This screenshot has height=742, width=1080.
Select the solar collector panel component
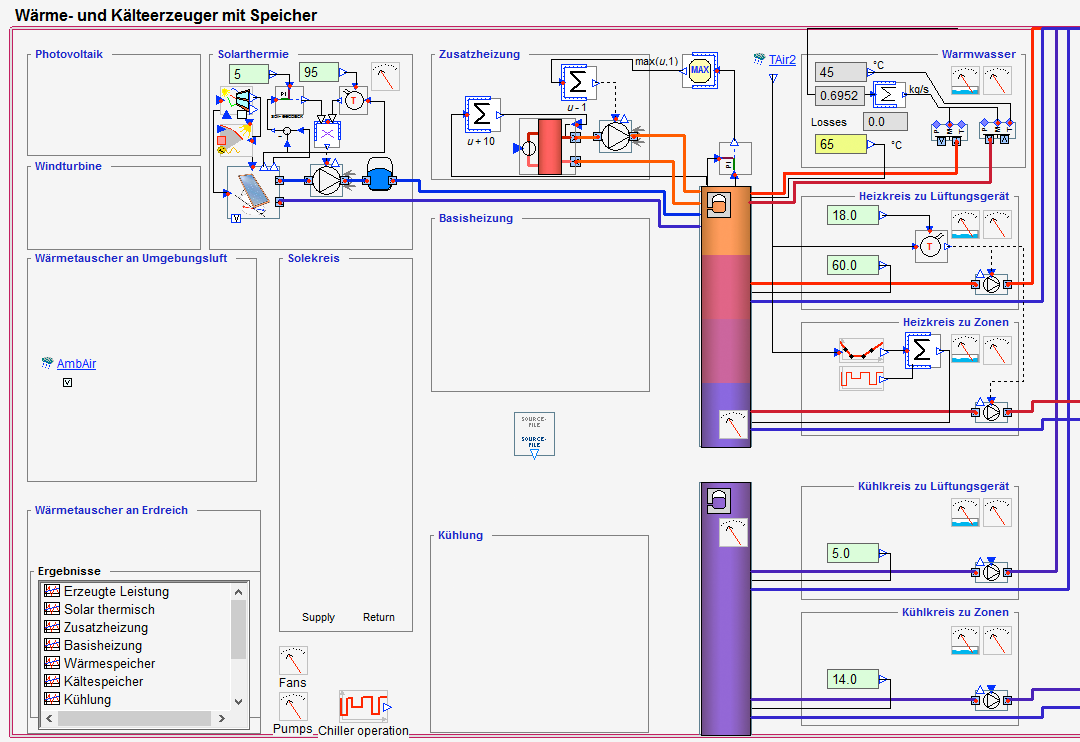pyautogui.click(x=252, y=191)
